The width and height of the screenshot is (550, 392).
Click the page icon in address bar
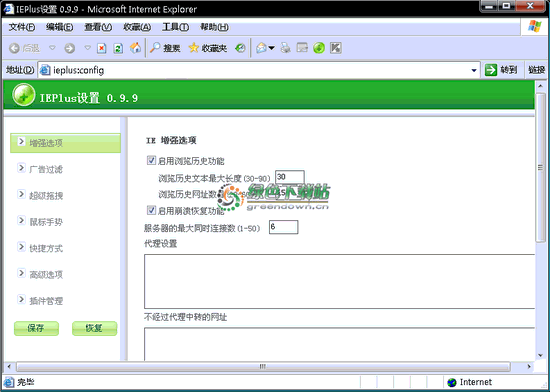[x=45, y=70]
